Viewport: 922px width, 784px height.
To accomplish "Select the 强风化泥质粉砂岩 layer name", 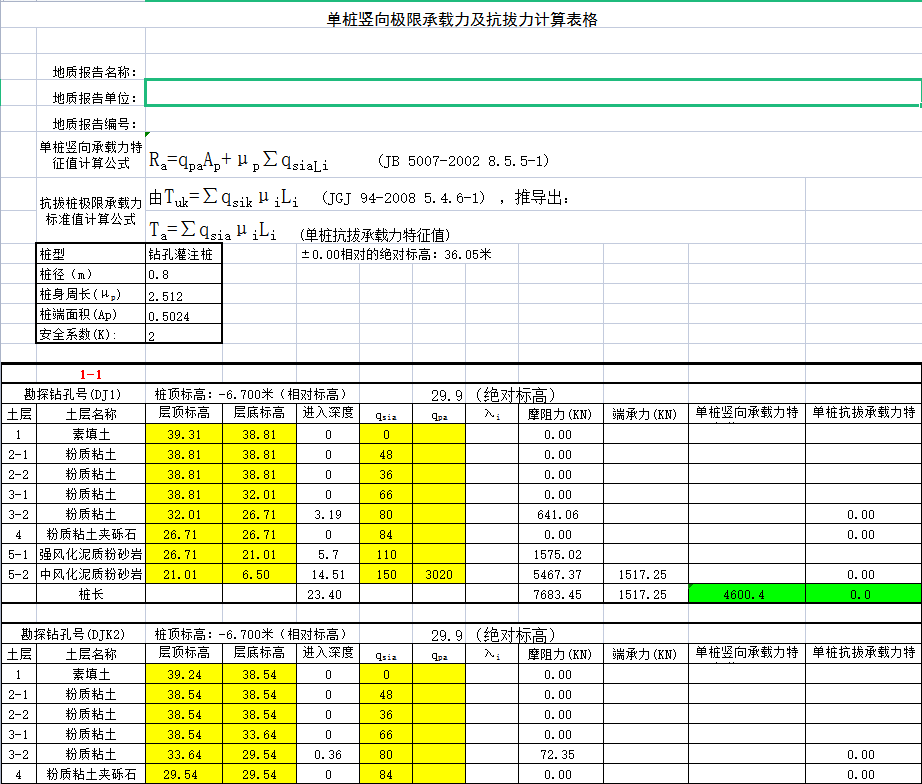I will point(91,554).
